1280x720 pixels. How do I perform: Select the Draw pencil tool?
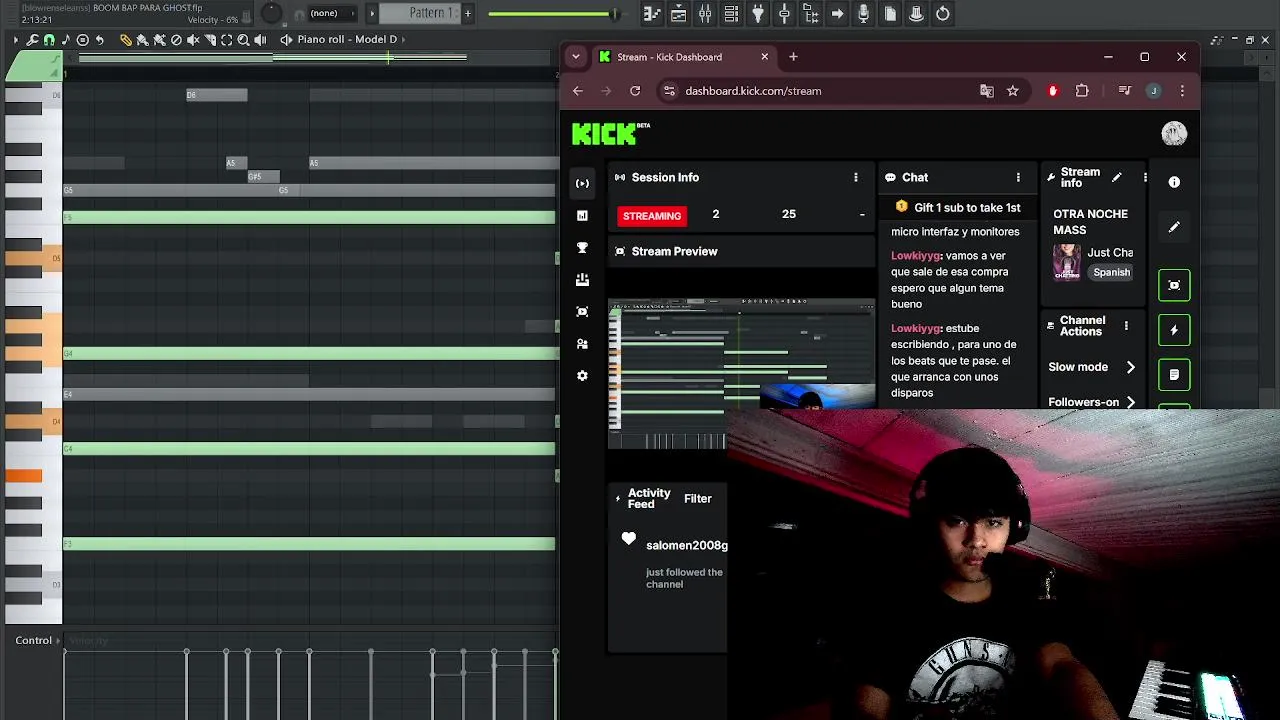coord(126,40)
